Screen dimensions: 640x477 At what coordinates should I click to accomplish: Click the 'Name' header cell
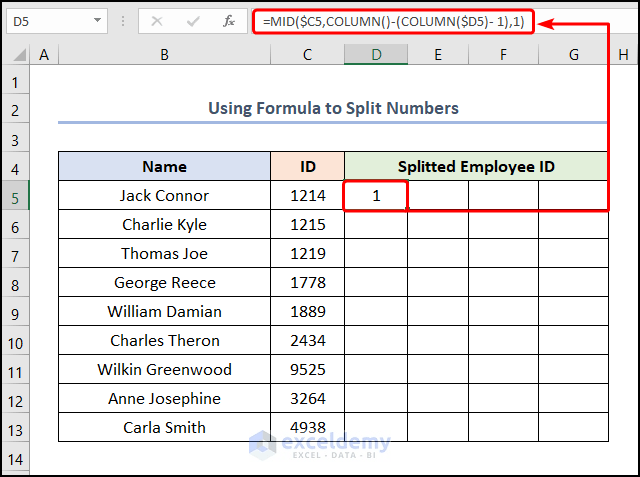pyautogui.click(x=164, y=166)
